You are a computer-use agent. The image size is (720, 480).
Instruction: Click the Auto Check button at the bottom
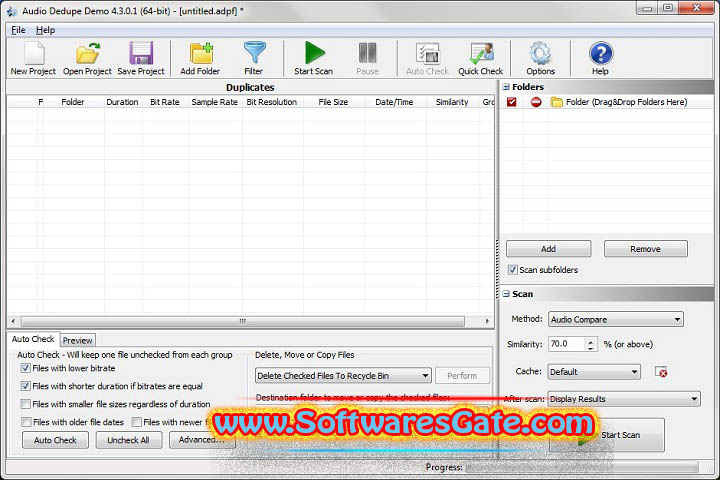click(55, 440)
